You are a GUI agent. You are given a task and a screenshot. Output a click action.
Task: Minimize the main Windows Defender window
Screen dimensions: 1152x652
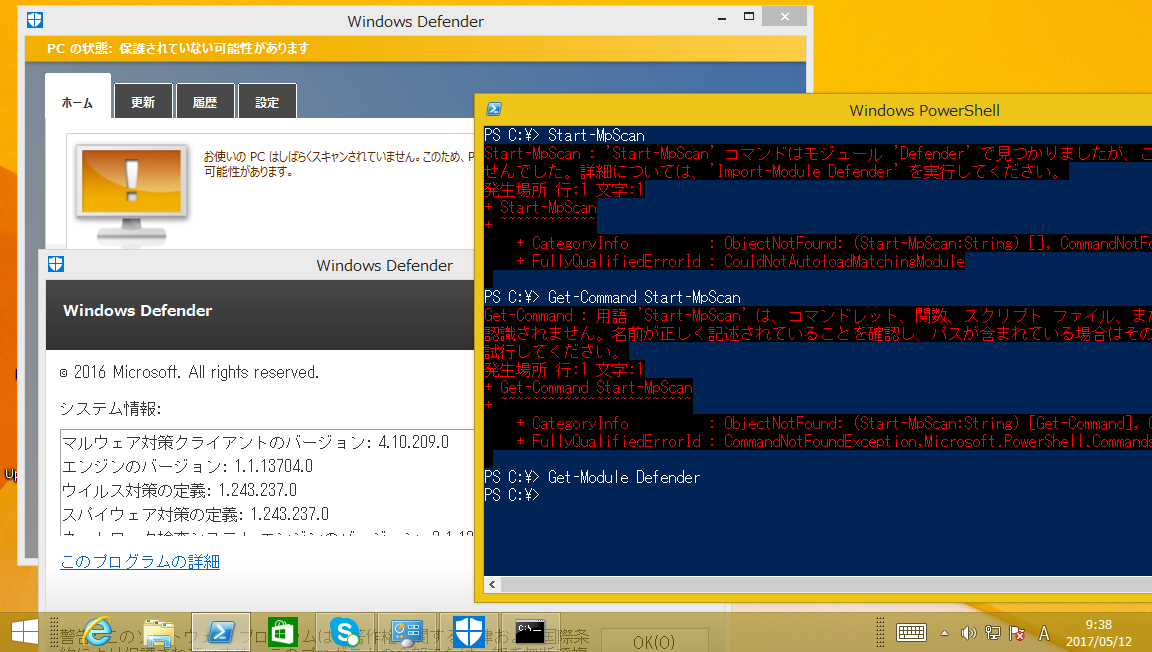click(721, 16)
